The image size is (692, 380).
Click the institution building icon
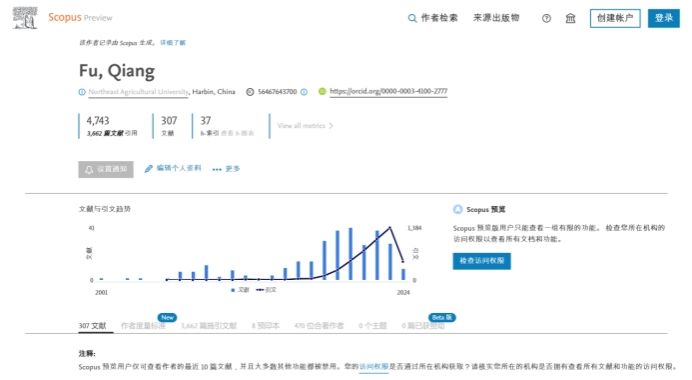tap(571, 18)
